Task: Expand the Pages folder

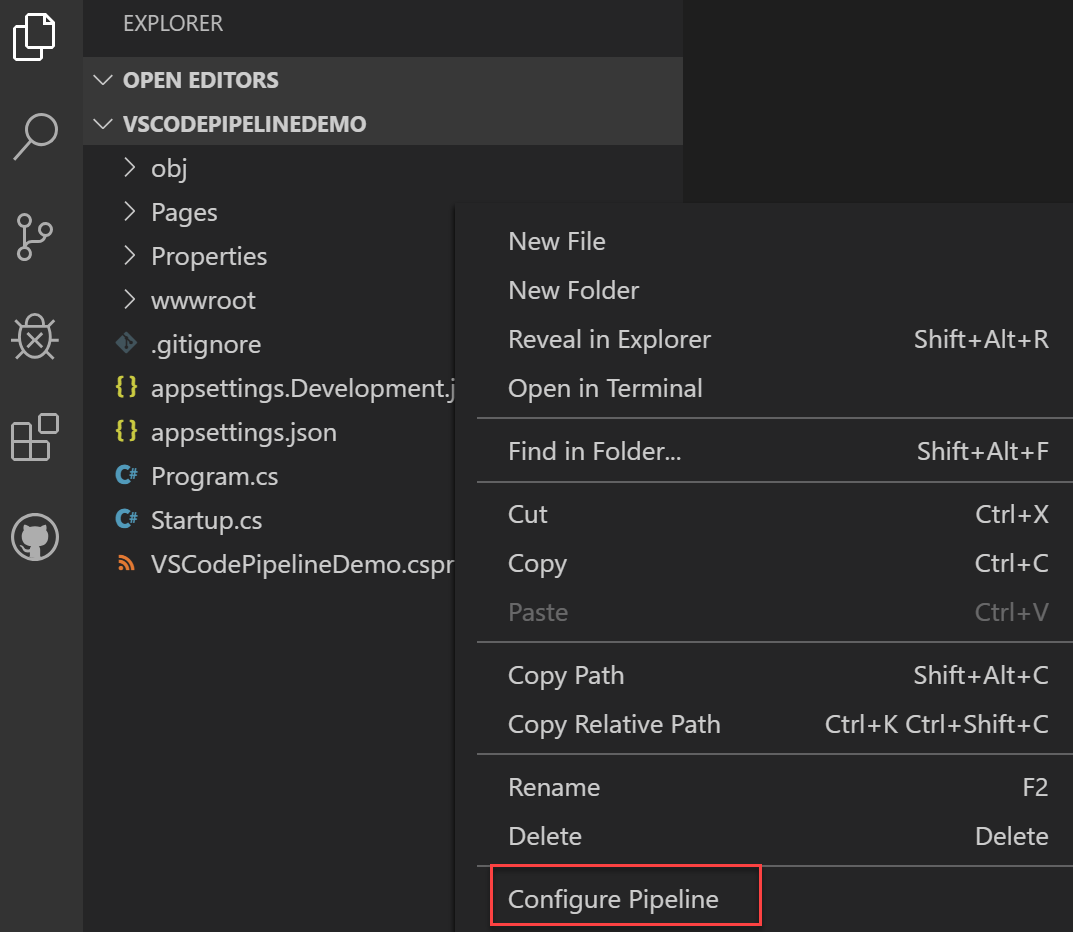Action: tap(130, 211)
